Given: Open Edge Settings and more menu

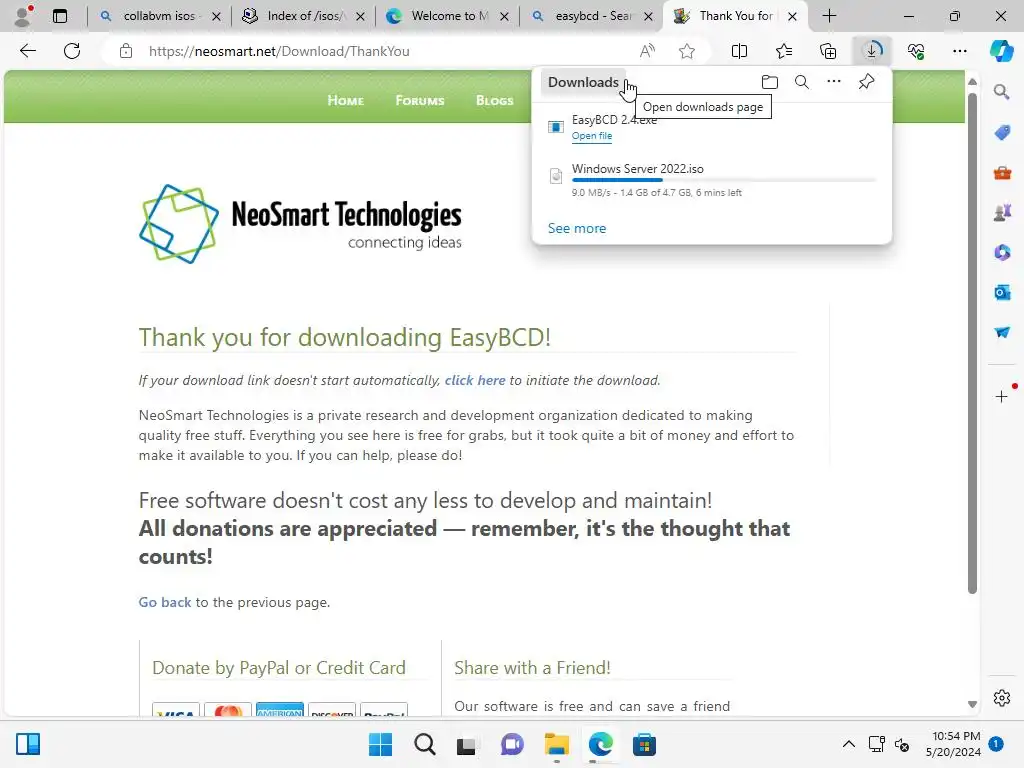Looking at the screenshot, I should point(960,51).
